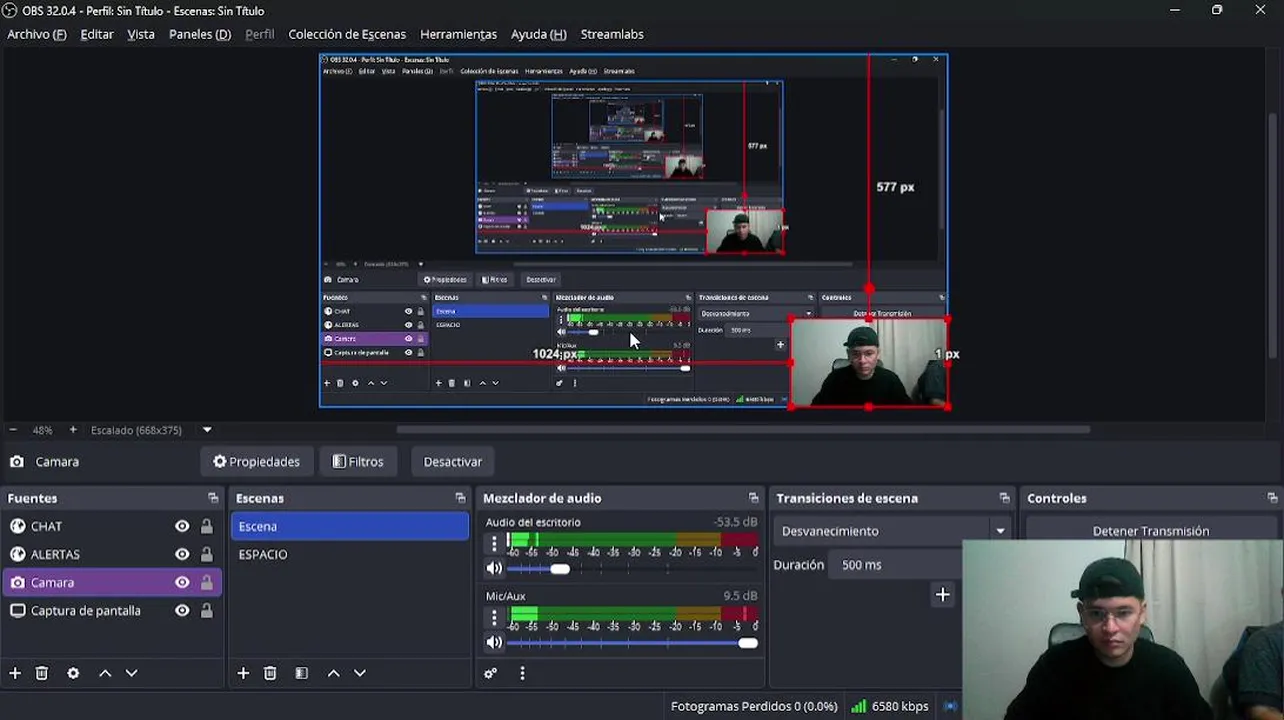Open the Paneles menu

pos(200,34)
